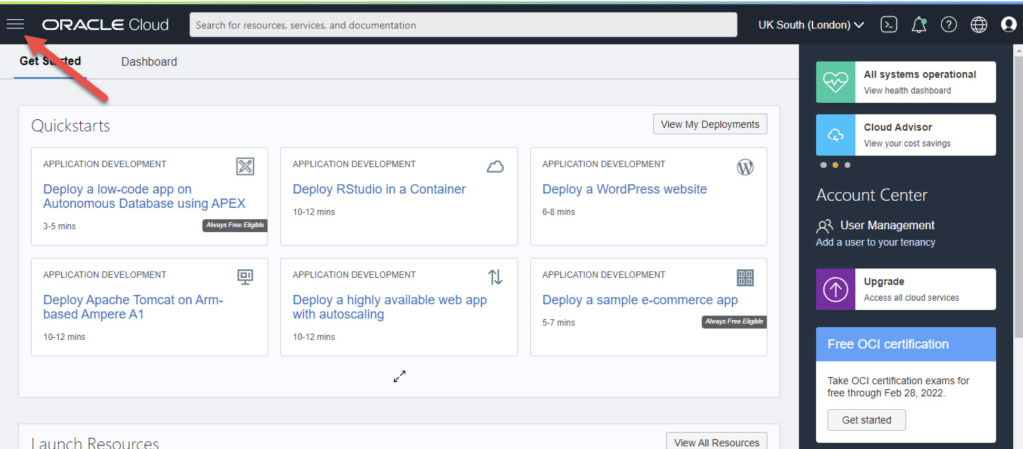Open the user profile avatar menu
The height and width of the screenshot is (449, 1023).
pyautogui.click(x=1008, y=25)
